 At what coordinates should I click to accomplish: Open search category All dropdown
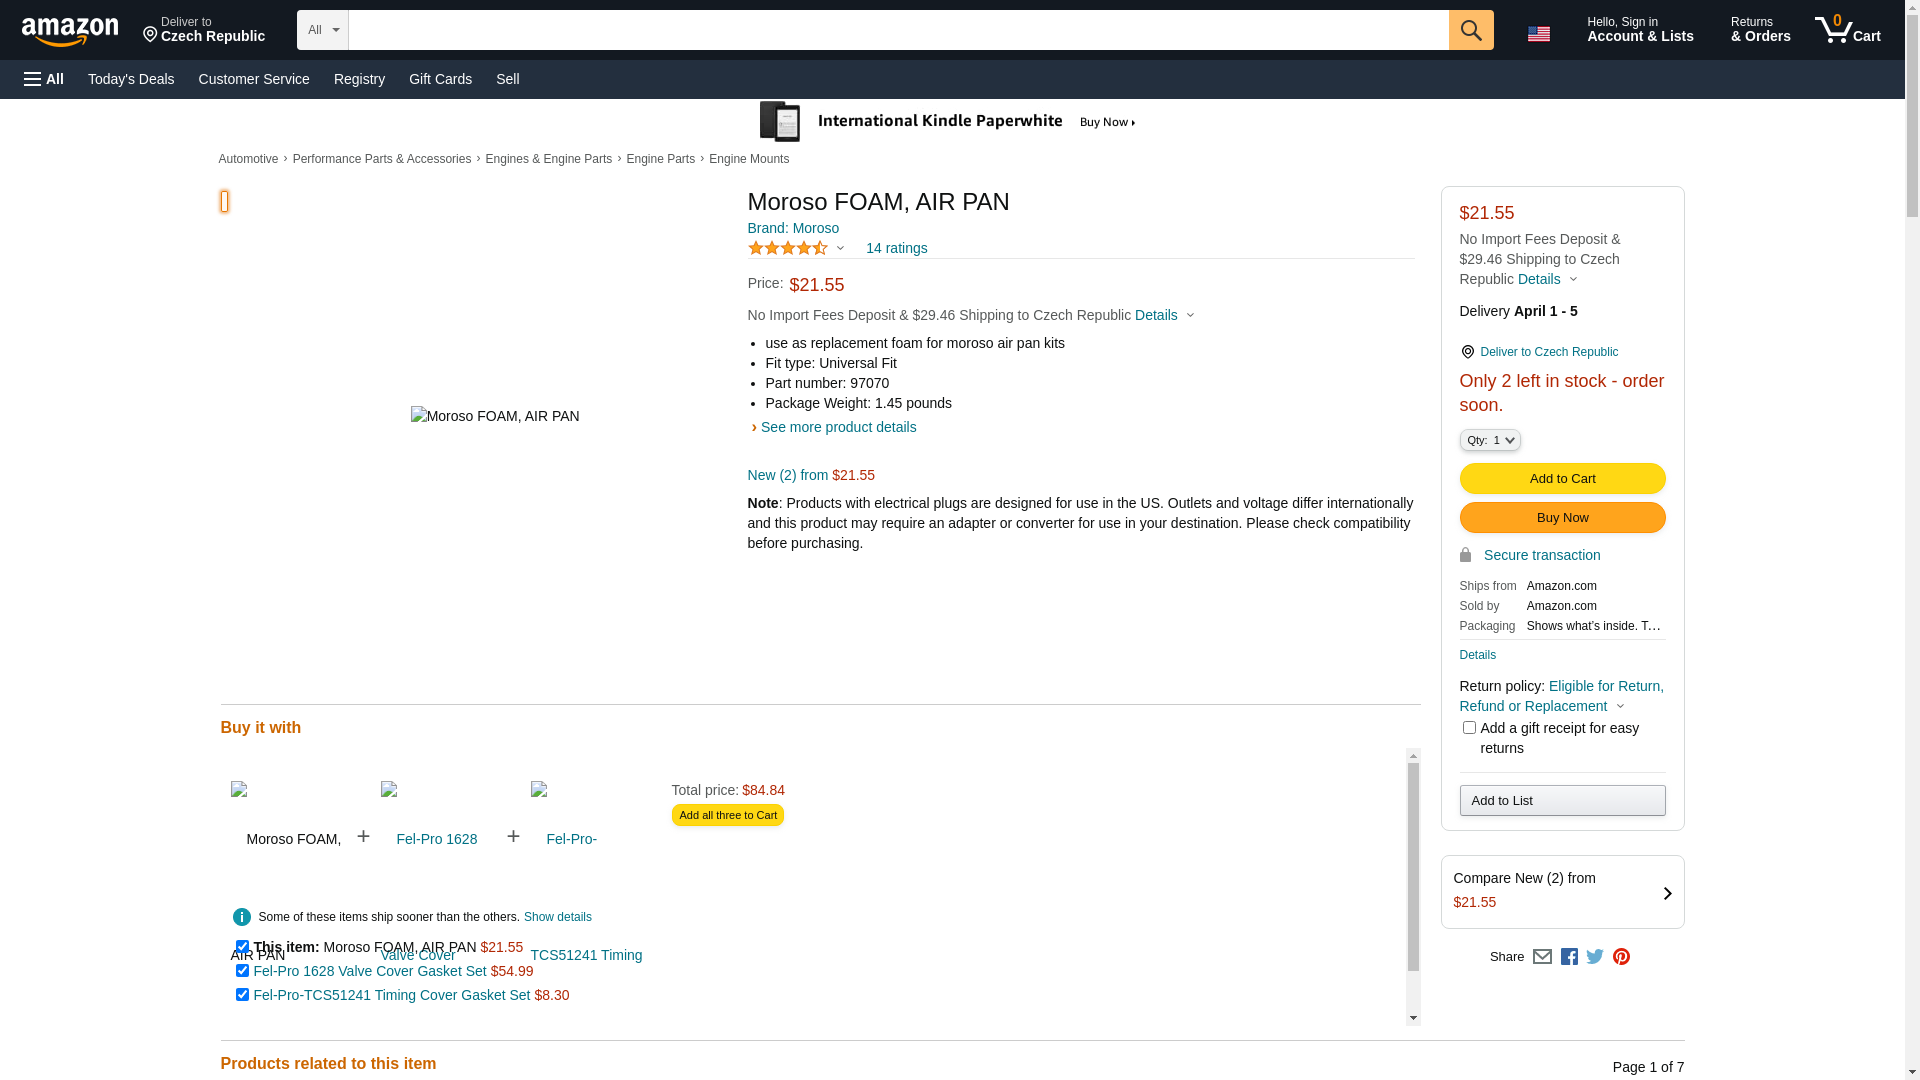(x=322, y=30)
